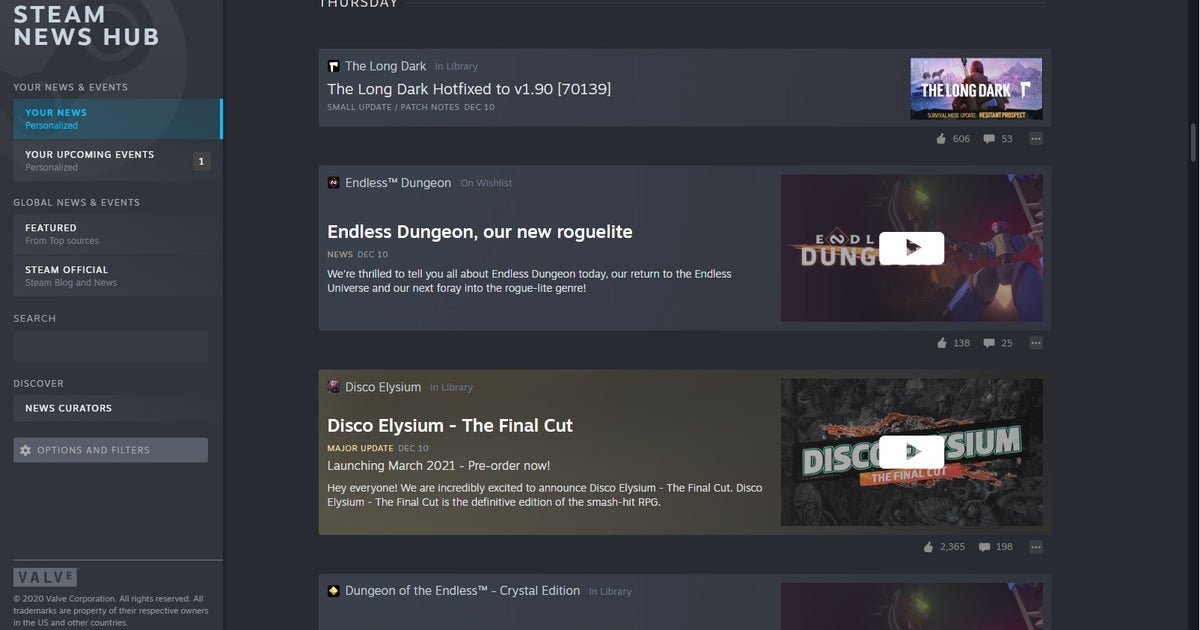Click the Valve logo in footer
Screen dimensions: 1200x630
(x=45, y=577)
